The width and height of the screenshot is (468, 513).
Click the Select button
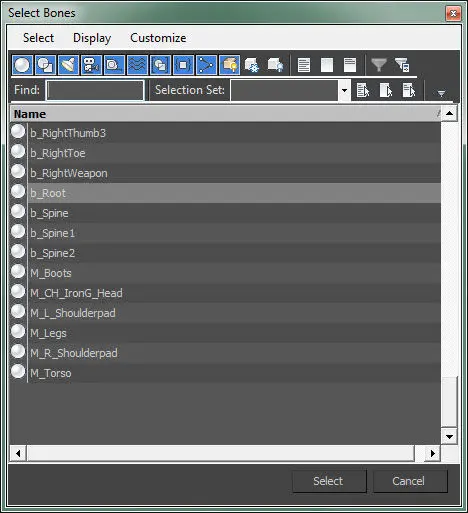tap(329, 481)
